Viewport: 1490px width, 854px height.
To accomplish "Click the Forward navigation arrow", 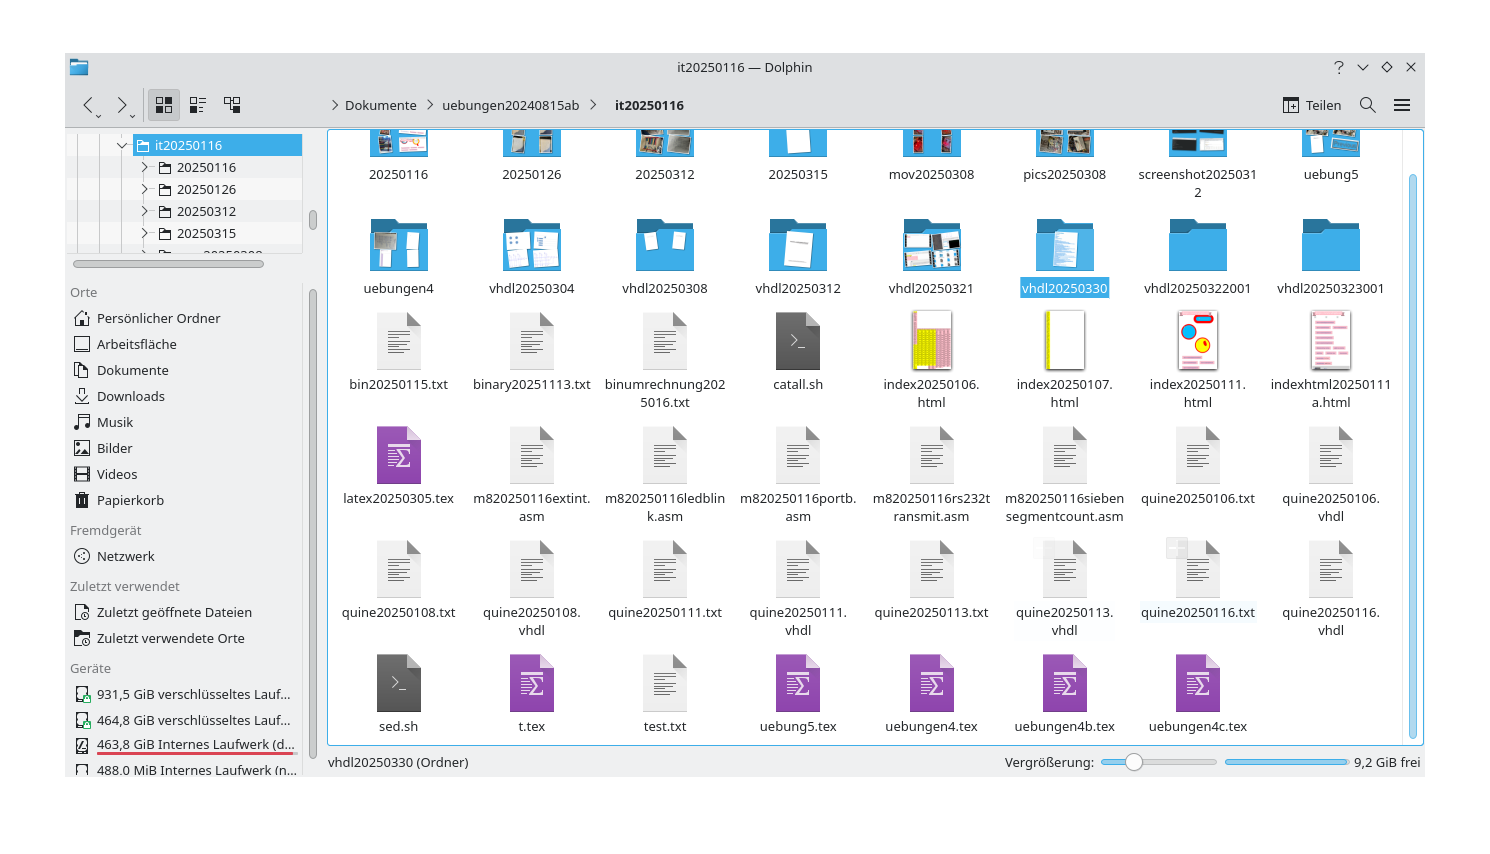I will (122, 105).
